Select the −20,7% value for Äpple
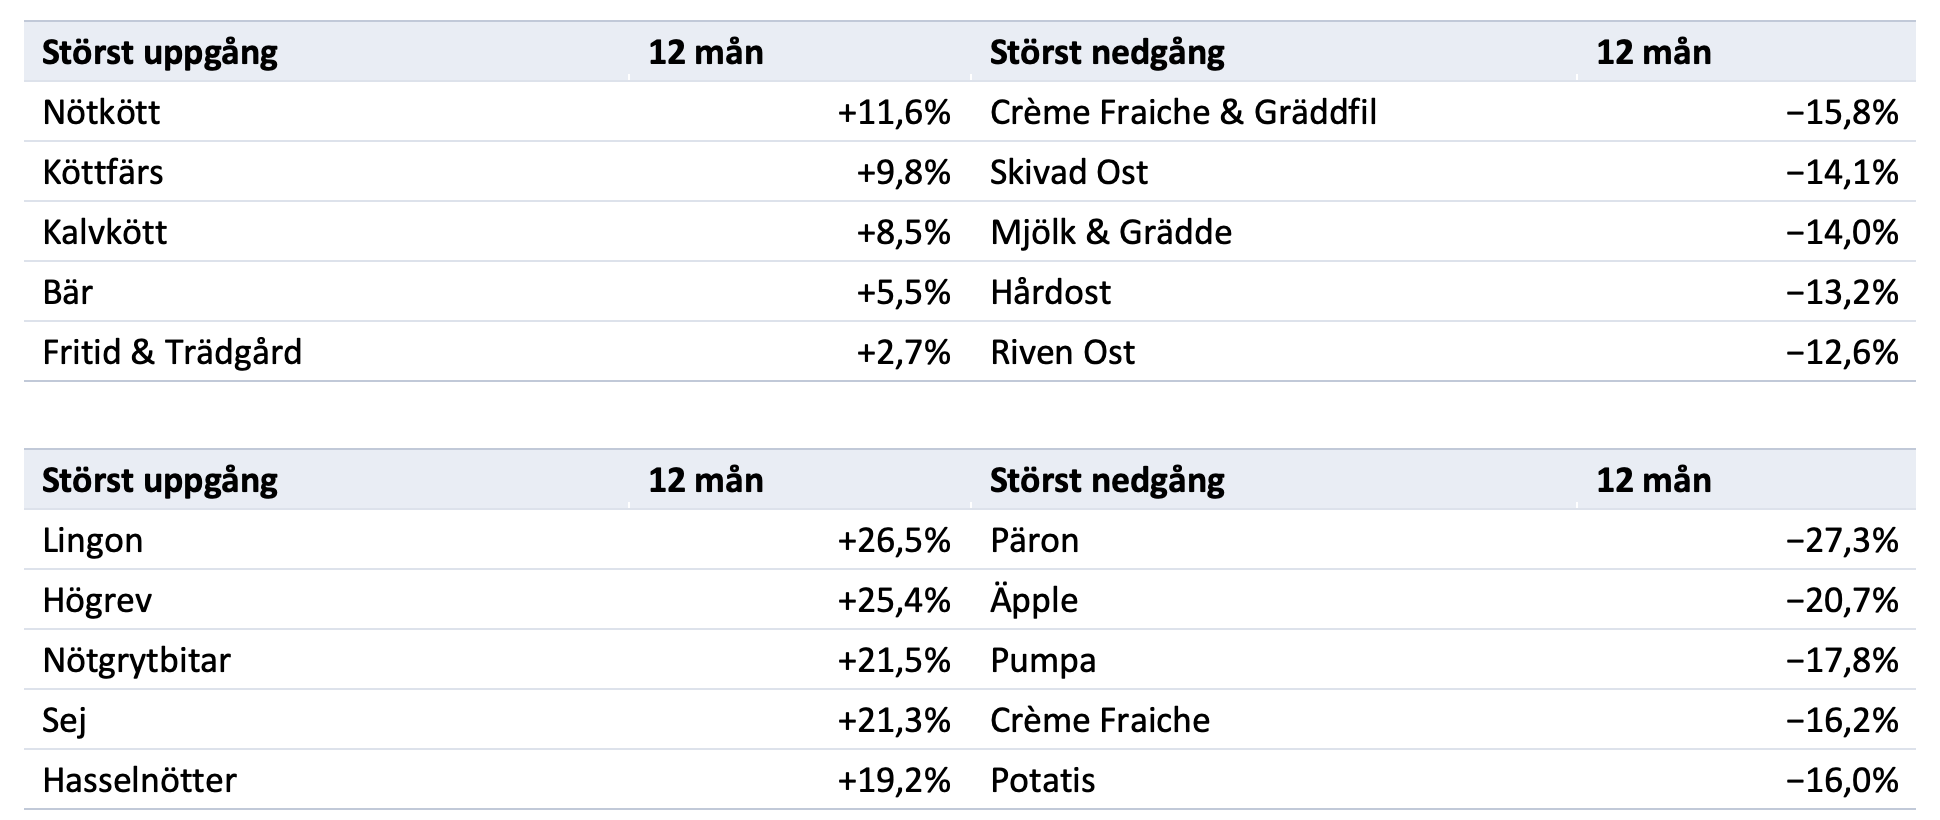Screen dimensions: 1940x820 [x=1842, y=600]
